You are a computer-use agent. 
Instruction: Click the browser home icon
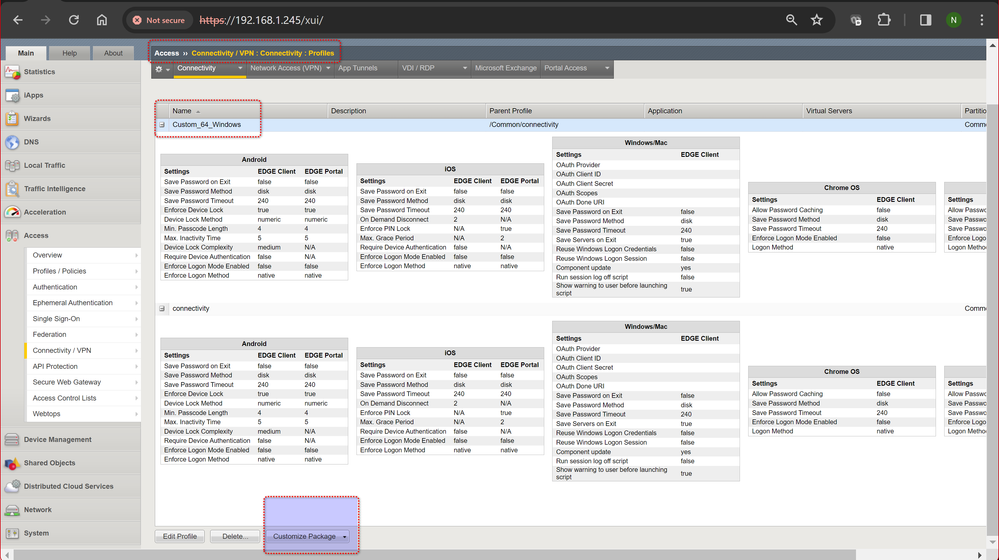102,20
